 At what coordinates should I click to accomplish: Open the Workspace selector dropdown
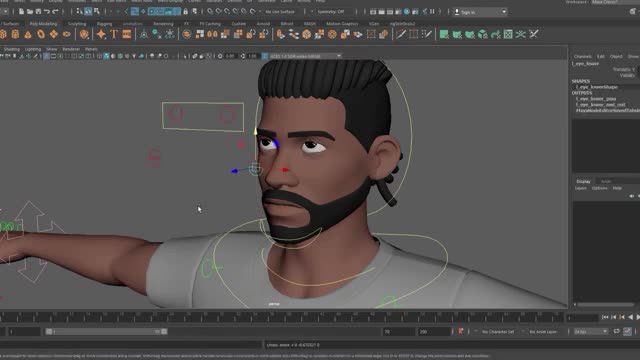coord(615,2)
